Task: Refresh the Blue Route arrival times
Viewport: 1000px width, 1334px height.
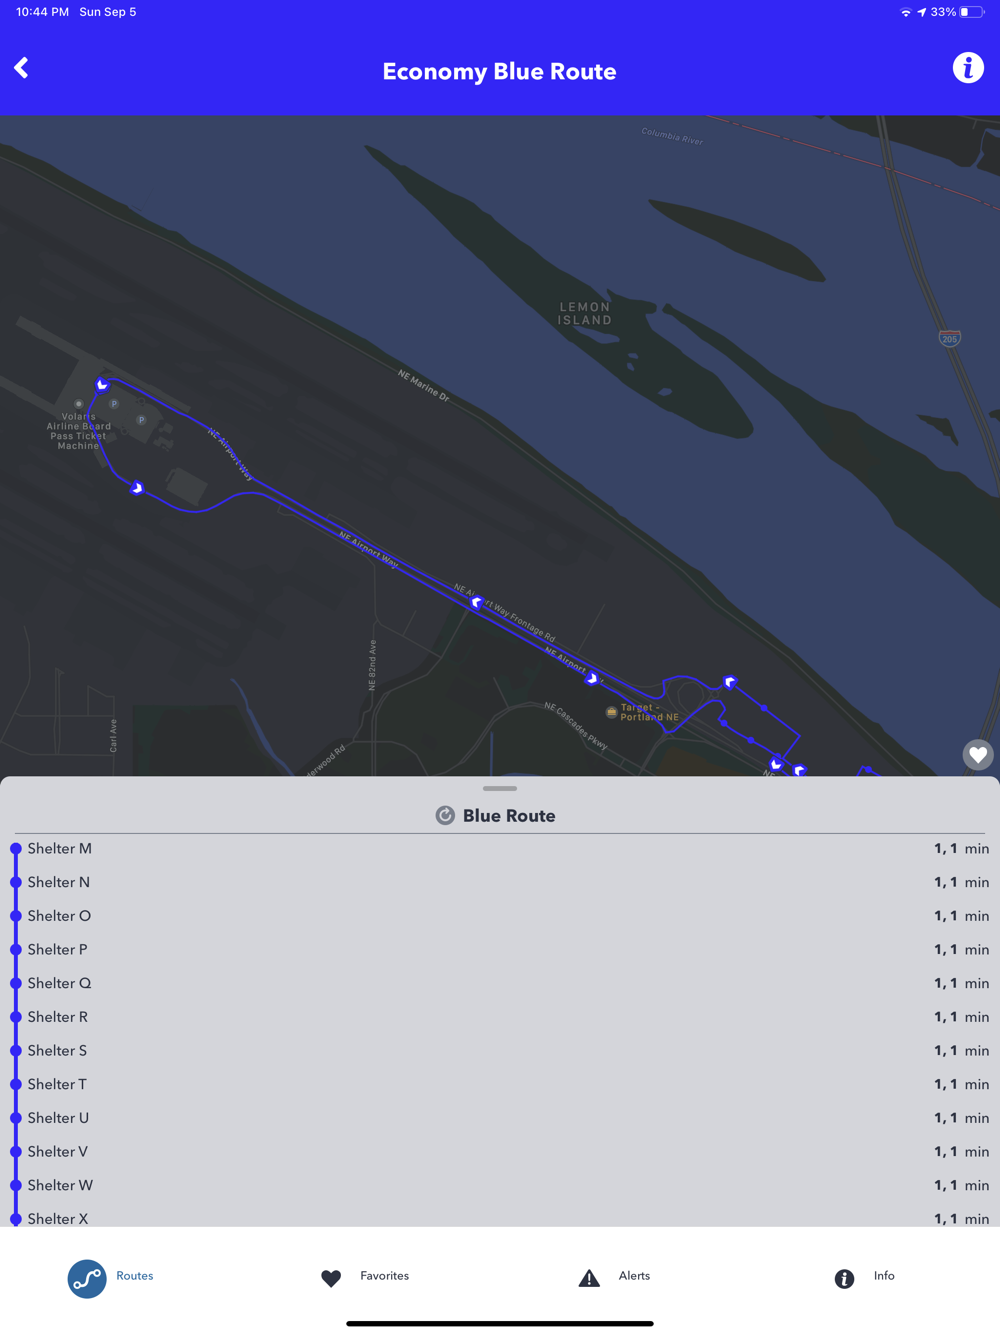Action: click(x=445, y=816)
